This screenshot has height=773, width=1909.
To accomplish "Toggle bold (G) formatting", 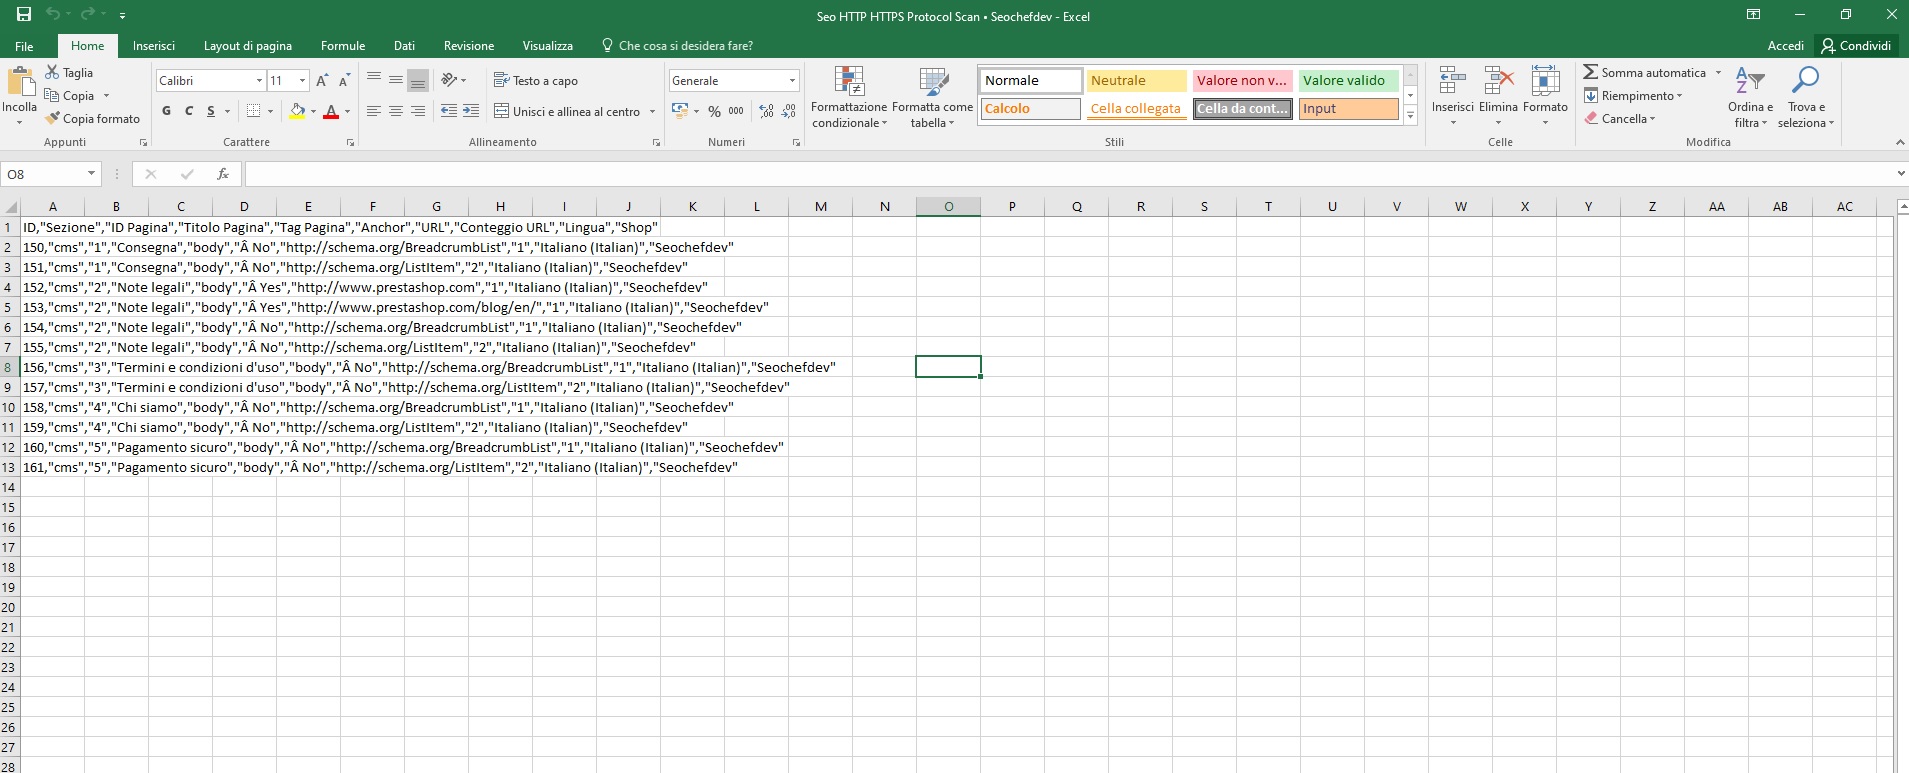I will click(166, 111).
